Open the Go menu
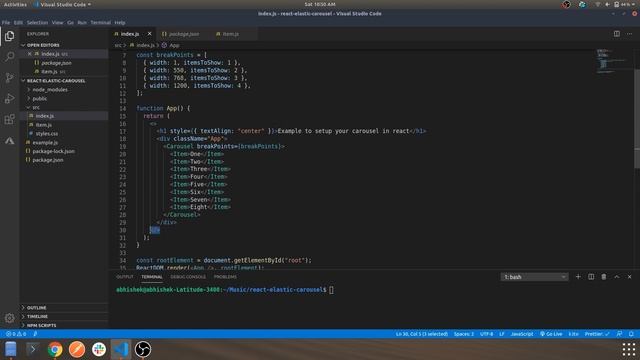This screenshot has width=640, height=360. coord(71,22)
